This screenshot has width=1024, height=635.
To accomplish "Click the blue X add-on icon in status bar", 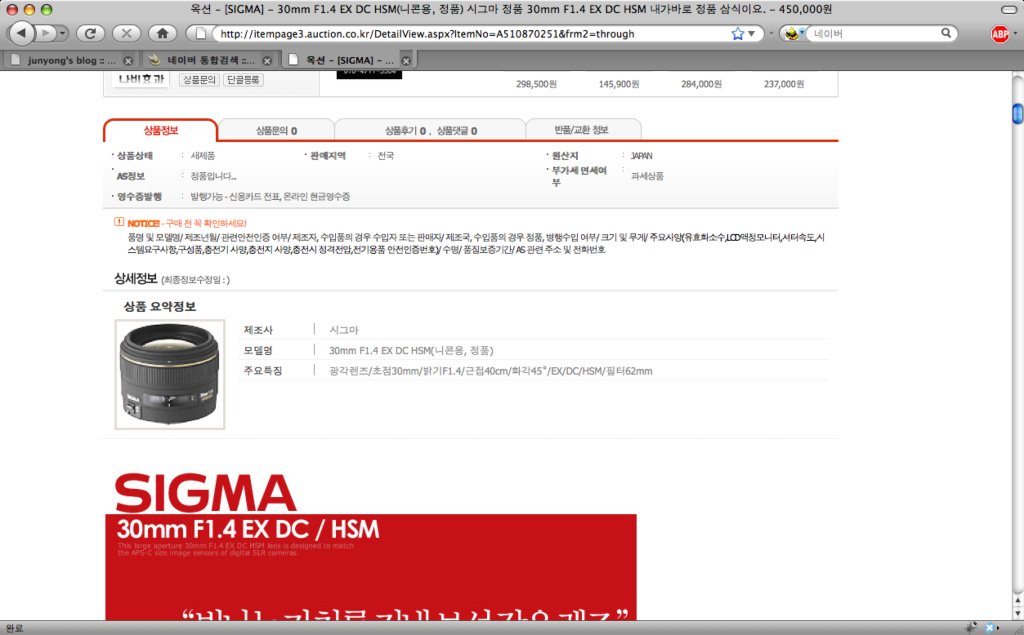I will pyautogui.click(x=989, y=627).
